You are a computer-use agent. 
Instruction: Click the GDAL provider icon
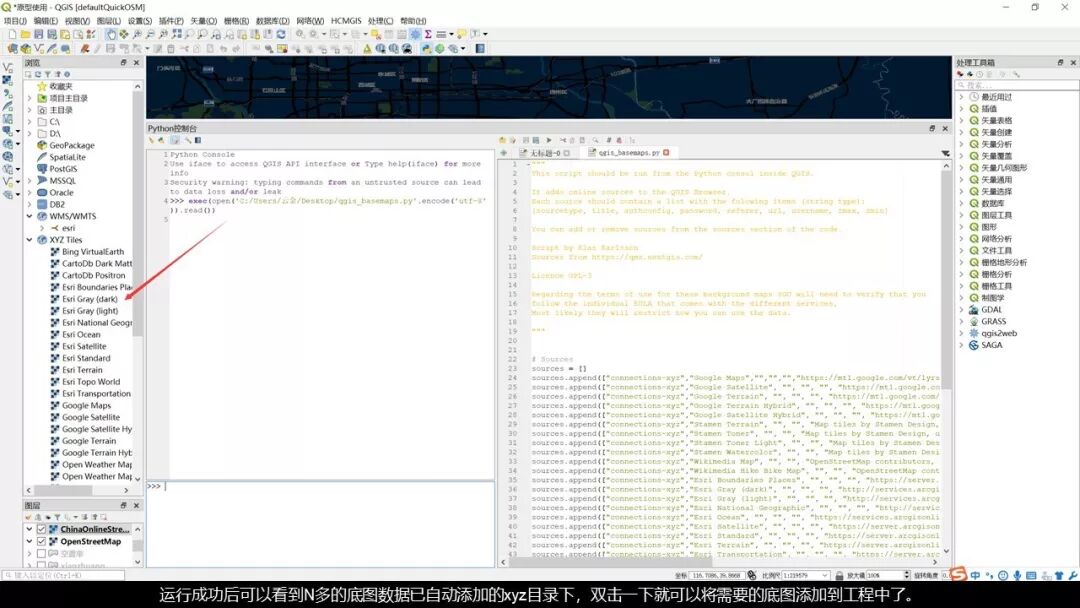click(974, 310)
